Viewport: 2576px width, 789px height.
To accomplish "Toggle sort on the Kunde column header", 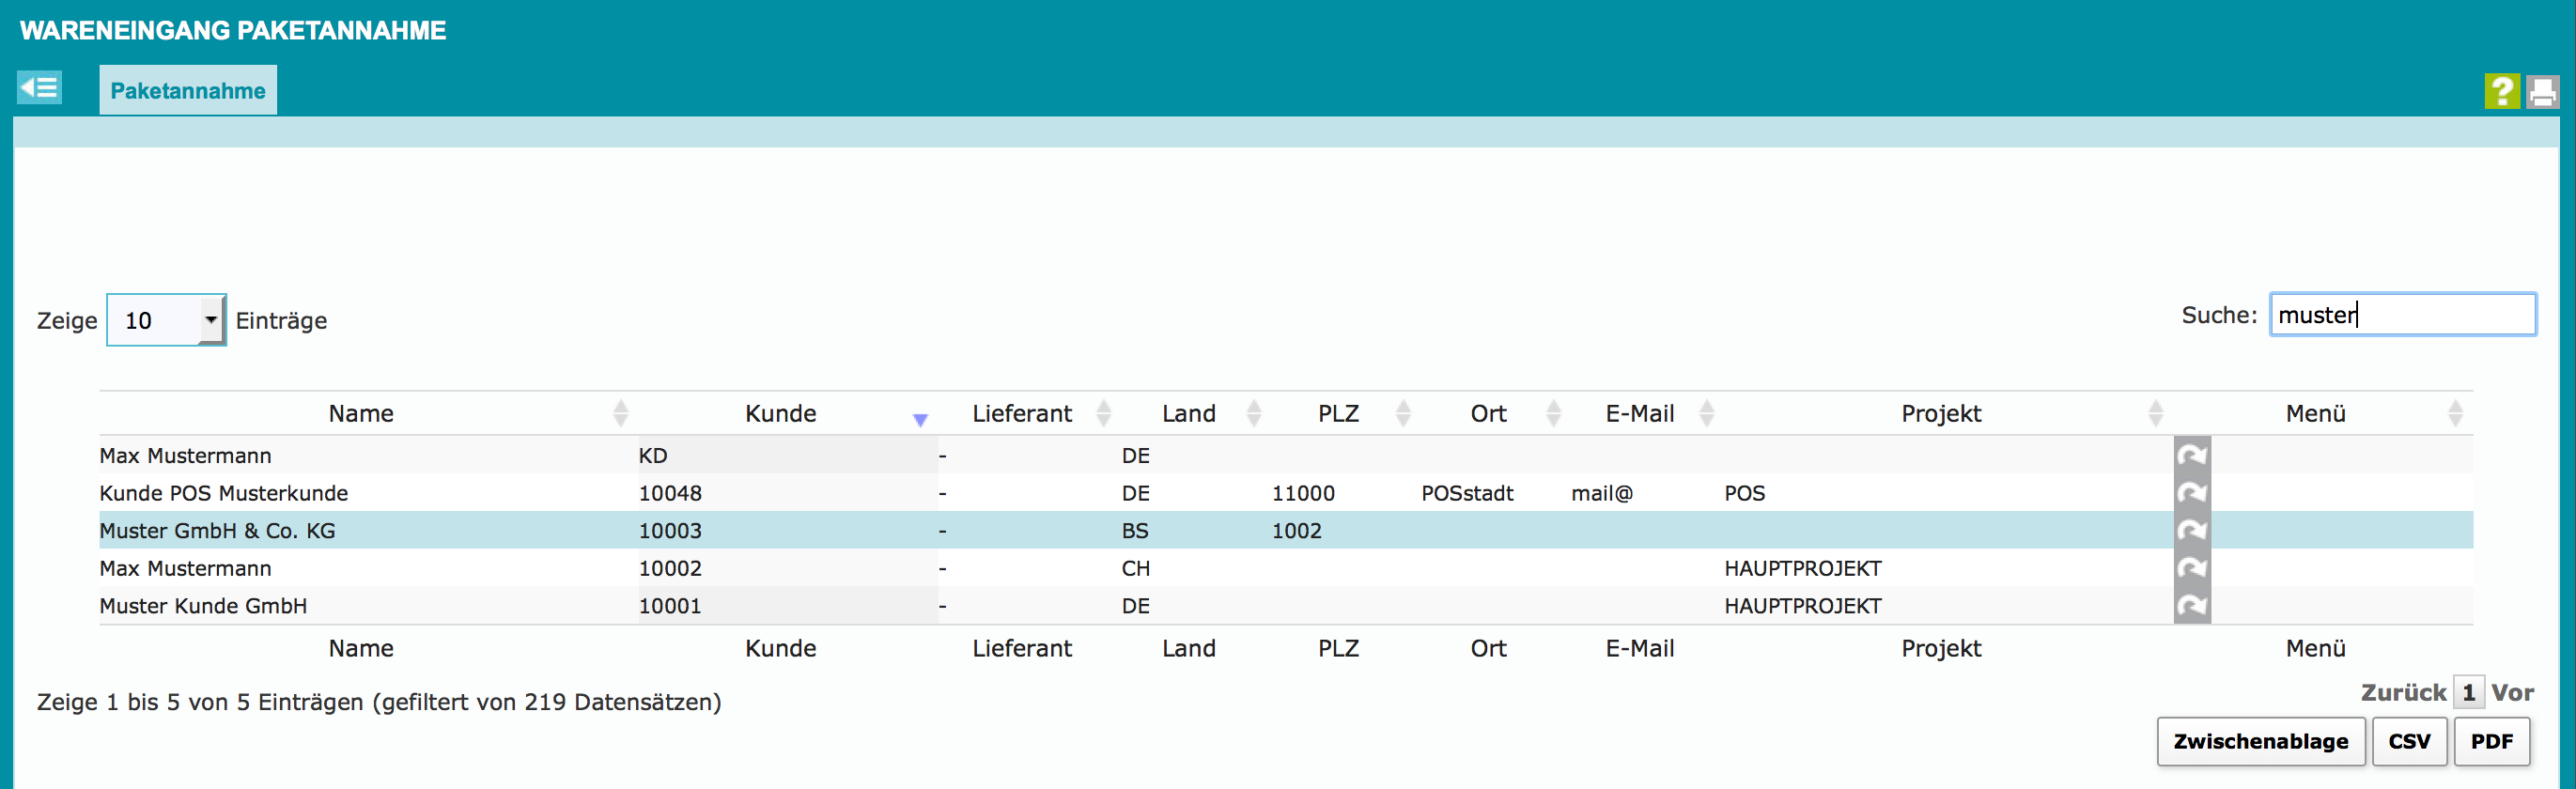I will coord(780,413).
